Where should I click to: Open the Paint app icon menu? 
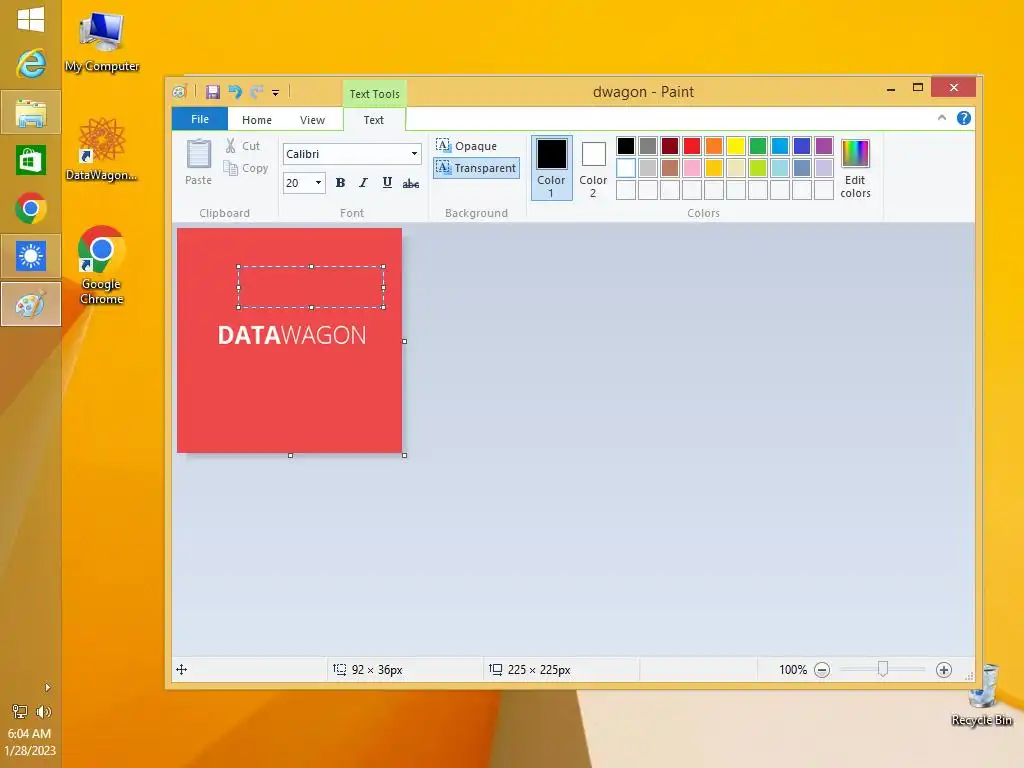click(x=180, y=92)
